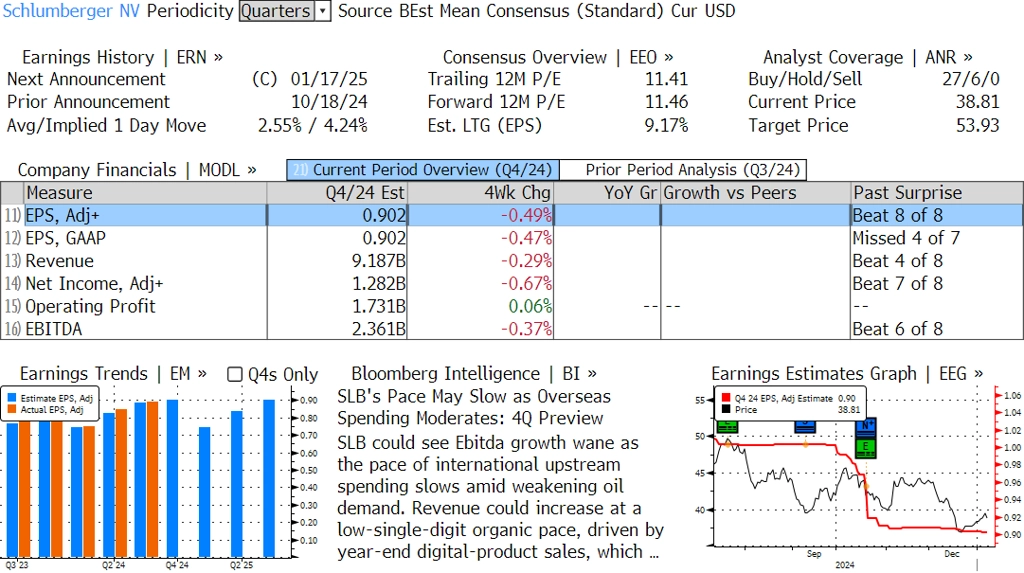Image resolution: width=1024 pixels, height=573 pixels.
Task: Open Earnings Estimates Graph EEG link
Action: click(847, 374)
